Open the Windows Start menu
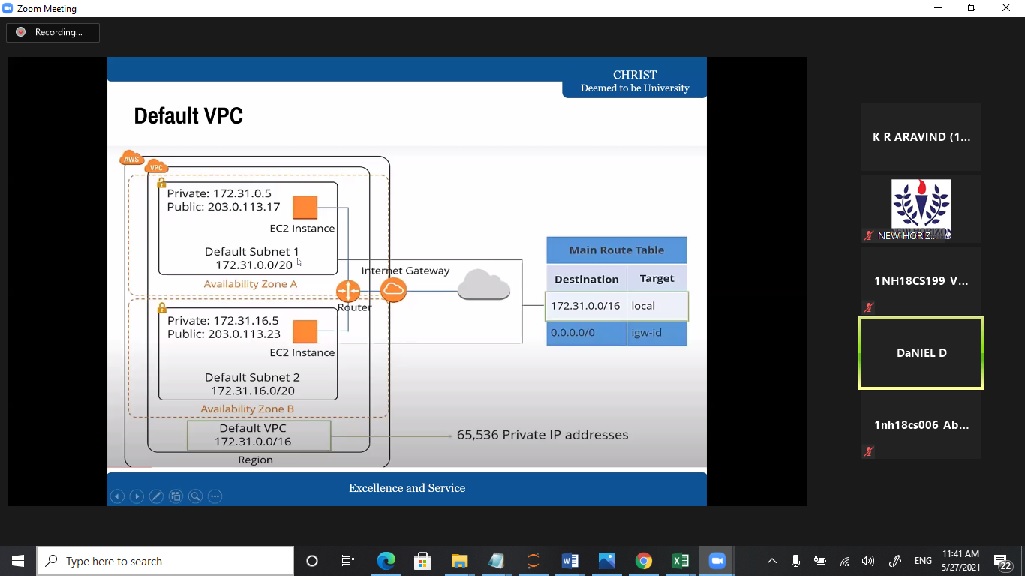1025x576 pixels. [17, 561]
